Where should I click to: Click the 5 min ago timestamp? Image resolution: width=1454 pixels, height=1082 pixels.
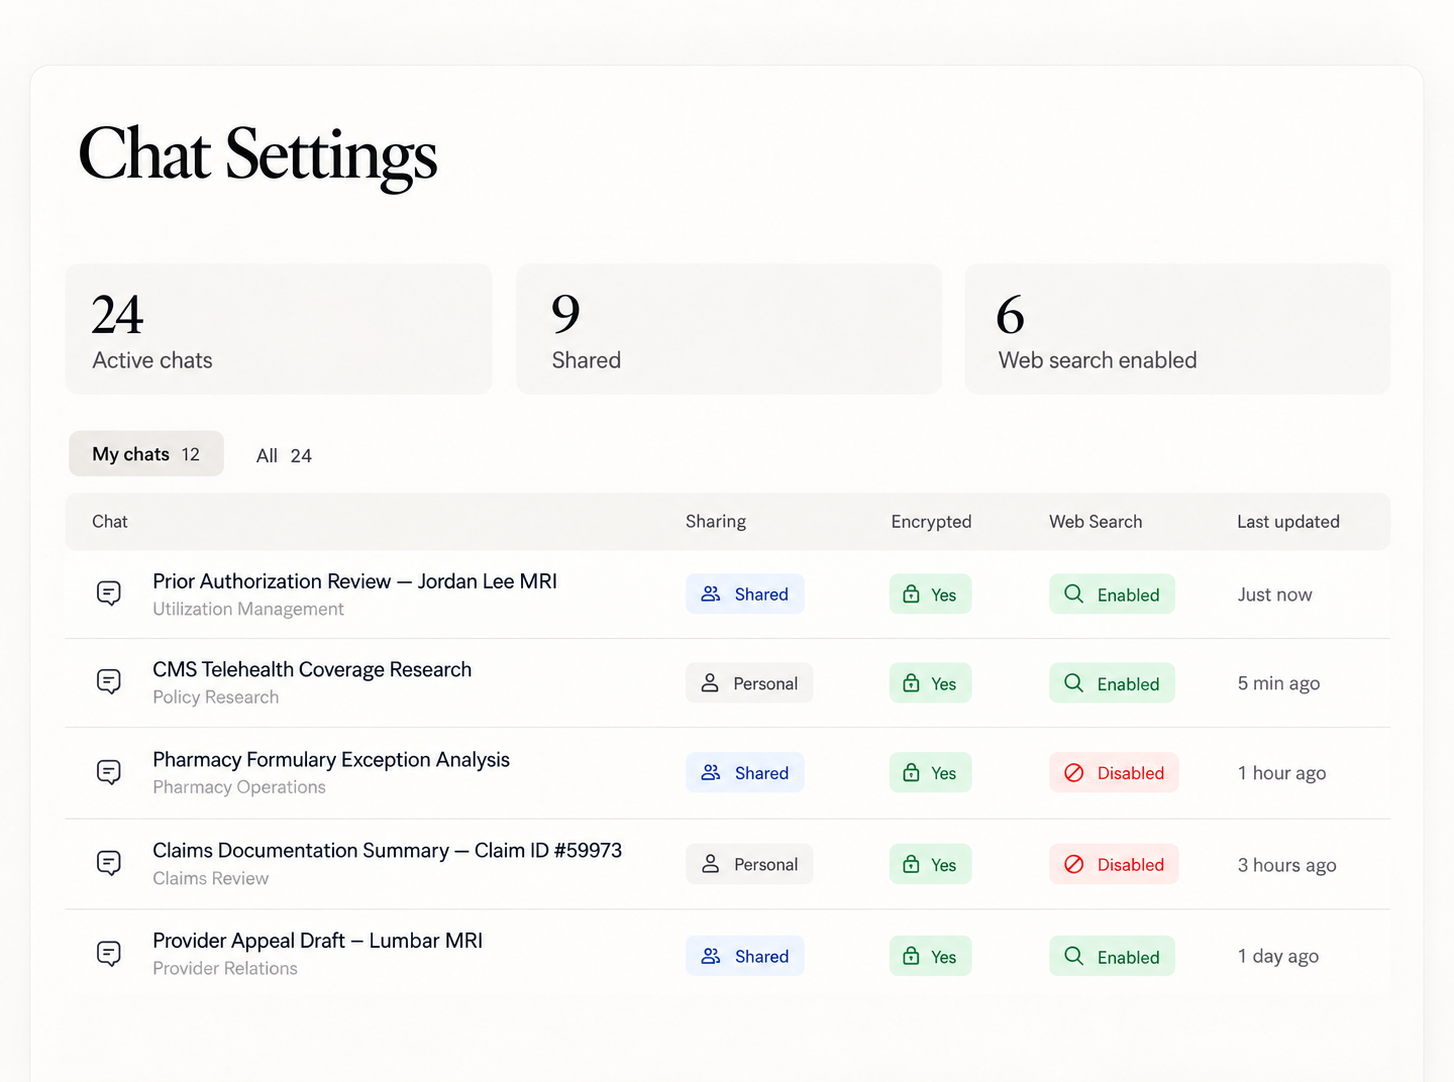point(1279,683)
